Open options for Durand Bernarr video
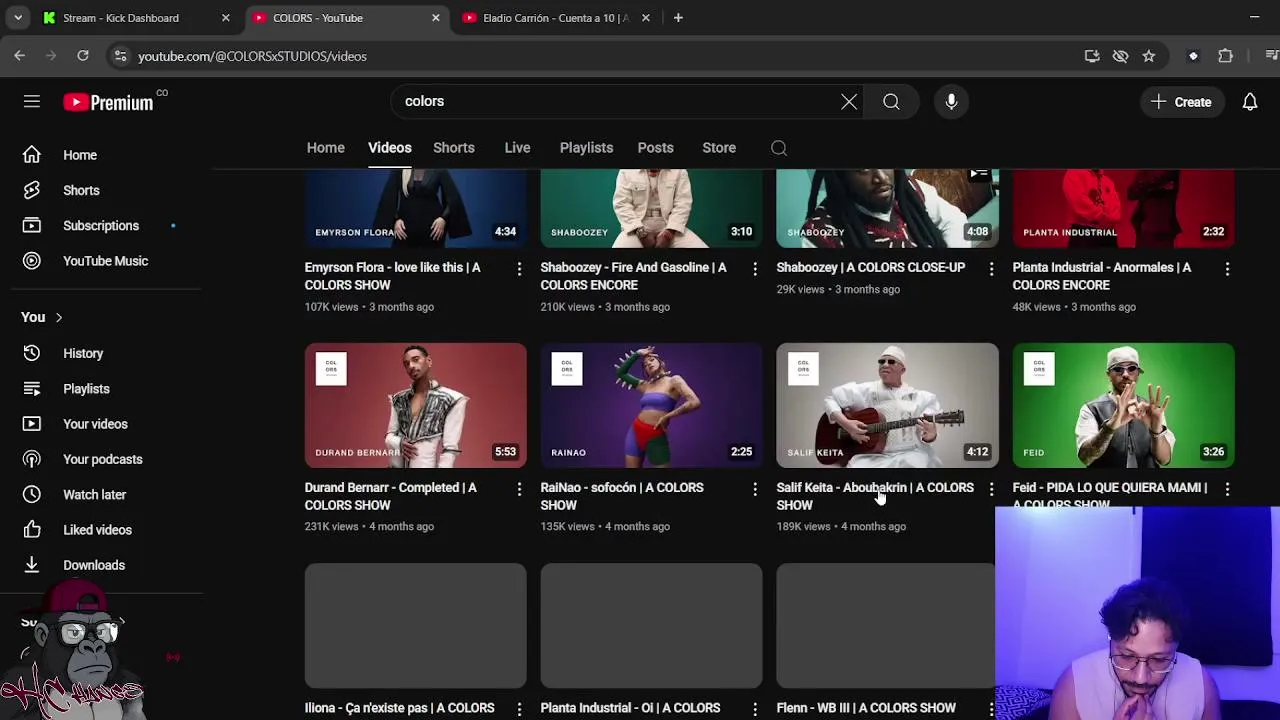This screenshot has width=1280, height=720. [x=519, y=488]
